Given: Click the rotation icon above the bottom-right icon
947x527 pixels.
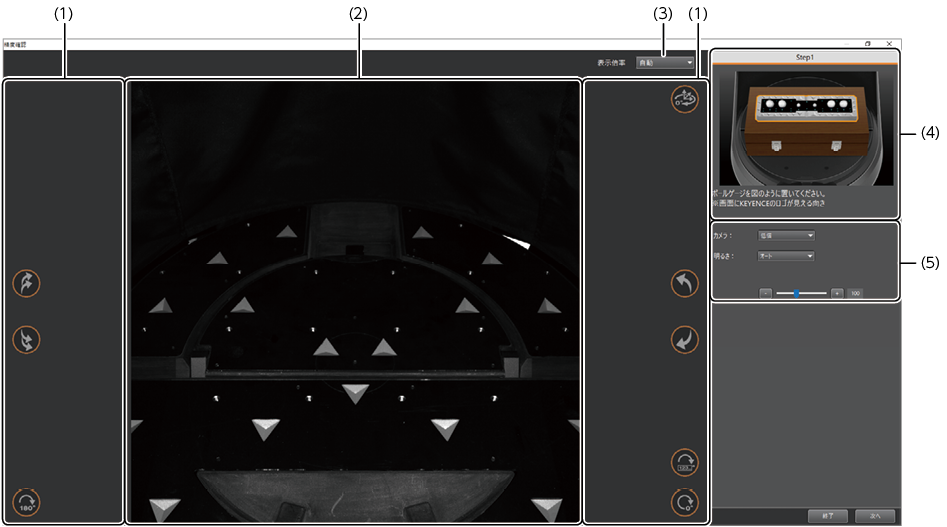Looking at the screenshot, I should point(685,462).
